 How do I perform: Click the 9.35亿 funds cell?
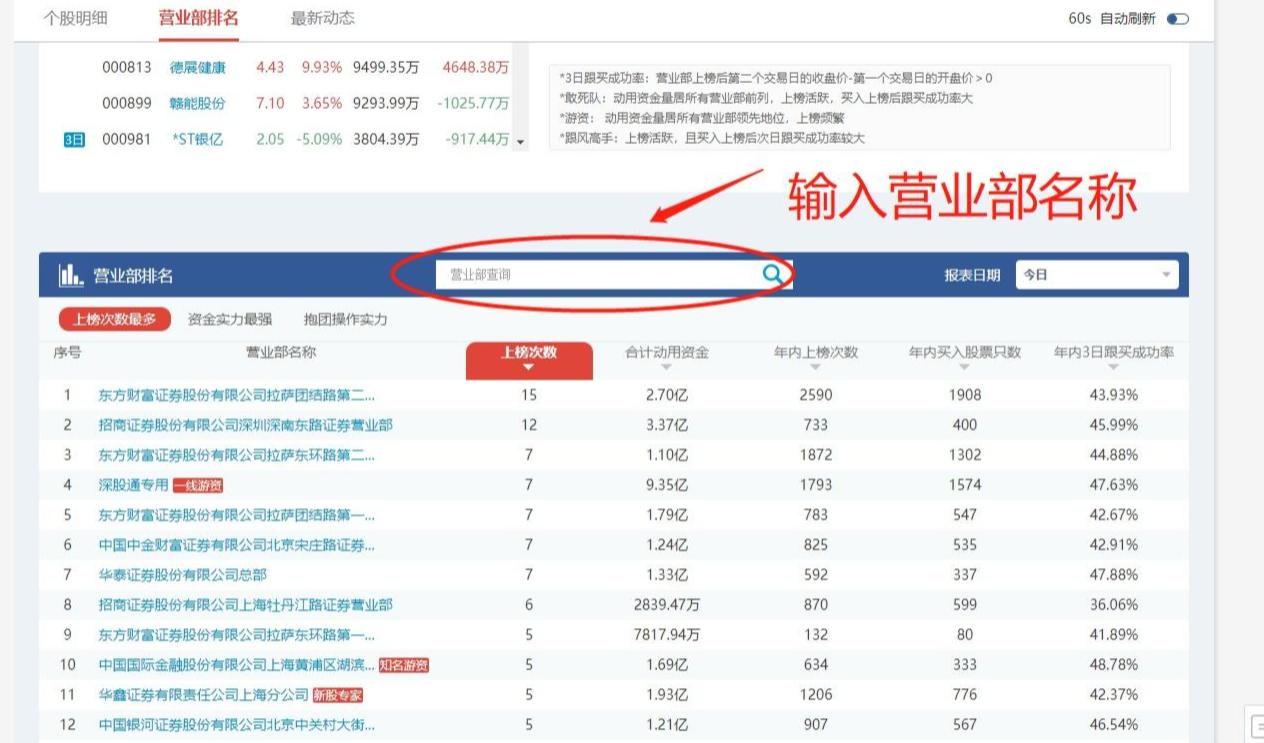coord(667,485)
